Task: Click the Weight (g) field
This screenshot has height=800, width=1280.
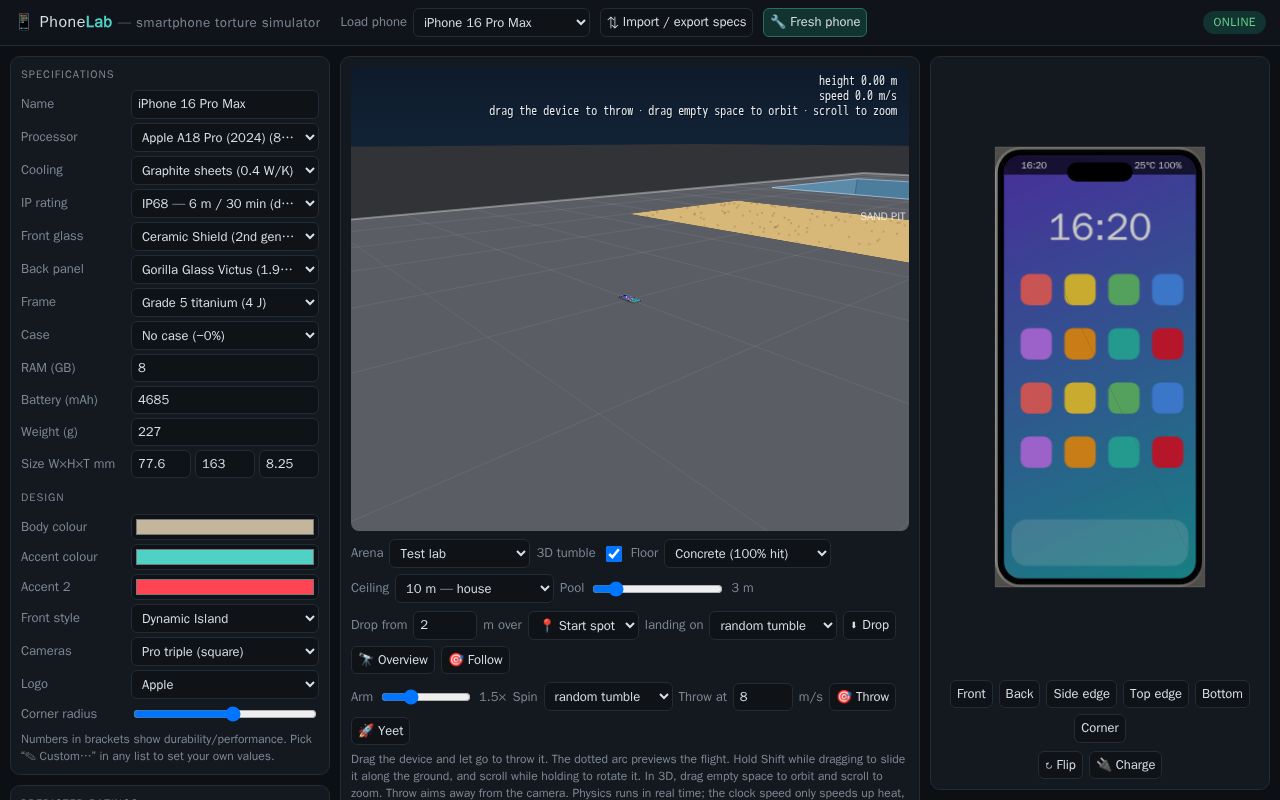Action: 225,431
